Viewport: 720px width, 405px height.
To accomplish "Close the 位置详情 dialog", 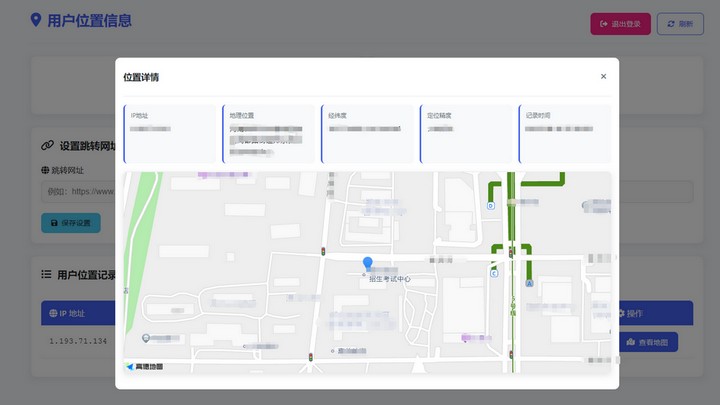I will pyautogui.click(x=603, y=77).
